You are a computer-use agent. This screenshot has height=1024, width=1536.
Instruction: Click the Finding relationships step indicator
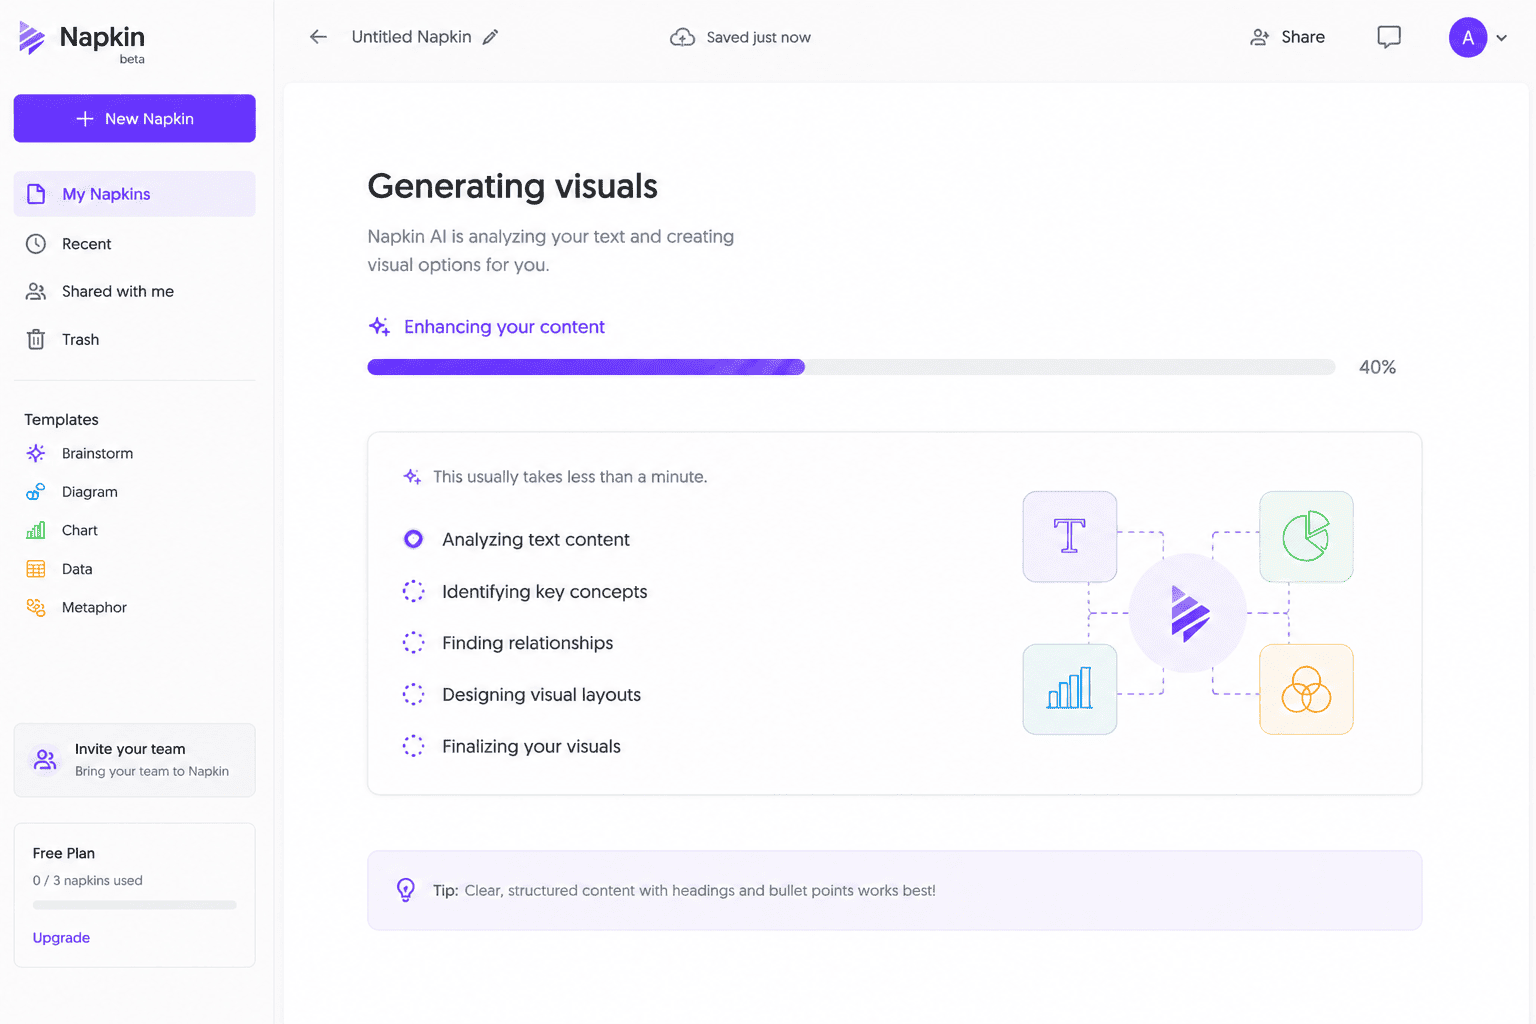coord(413,643)
